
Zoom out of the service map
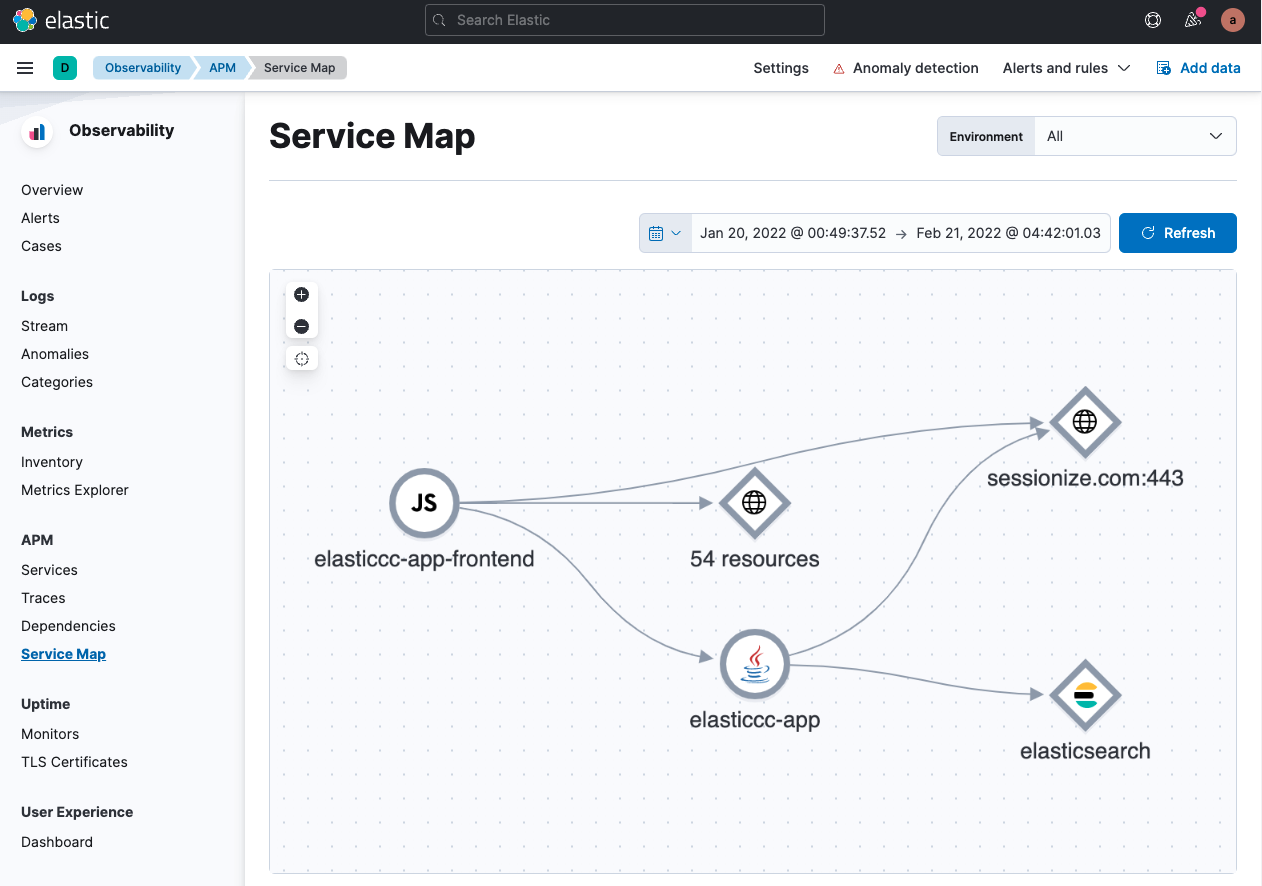(301, 327)
